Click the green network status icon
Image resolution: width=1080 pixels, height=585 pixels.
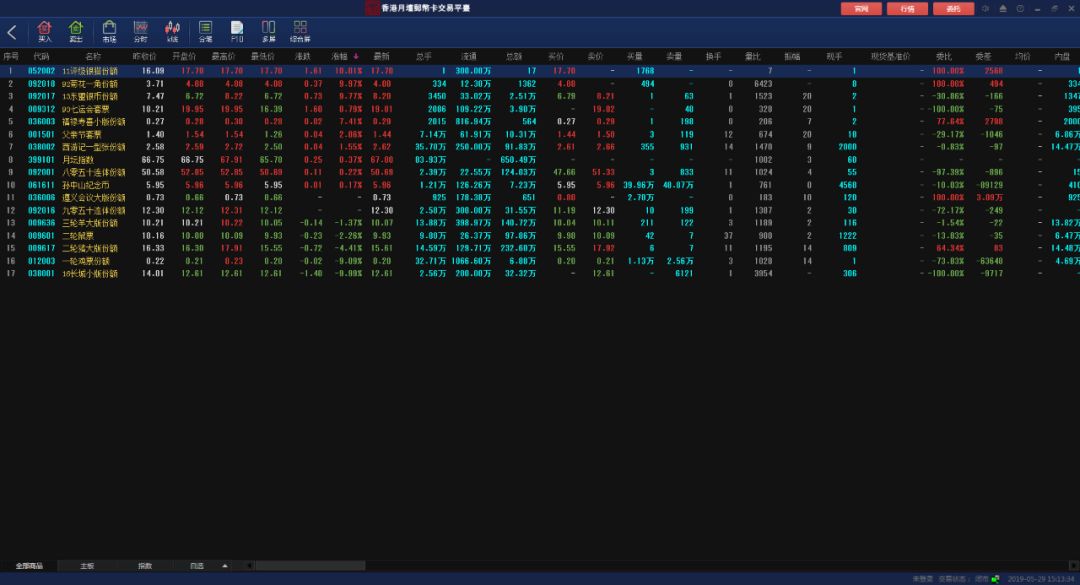click(x=995, y=579)
